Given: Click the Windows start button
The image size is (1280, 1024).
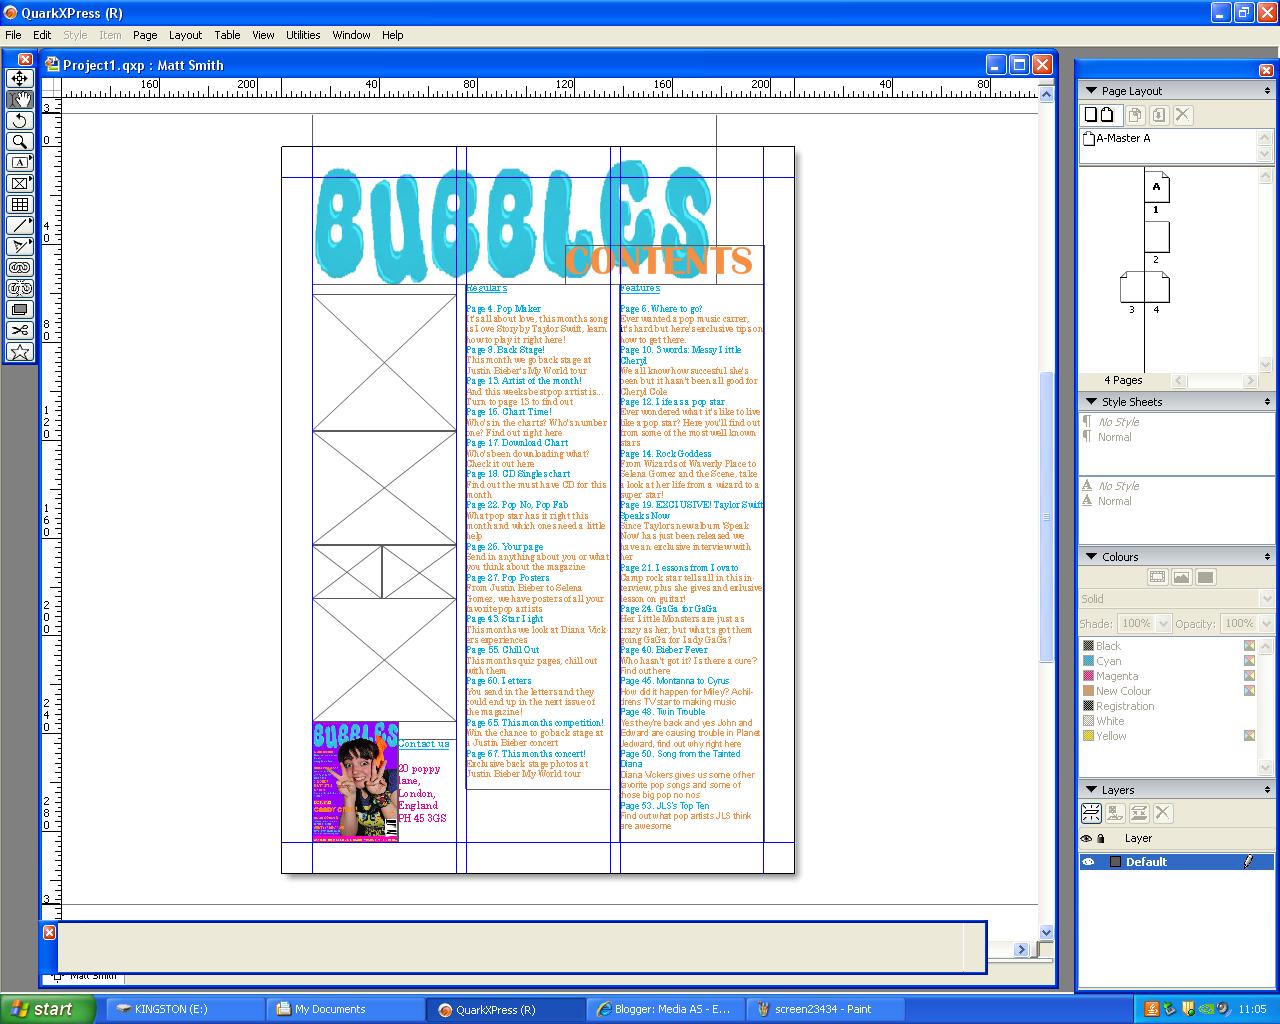Looking at the screenshot, I should click(x=47, y=1009).
